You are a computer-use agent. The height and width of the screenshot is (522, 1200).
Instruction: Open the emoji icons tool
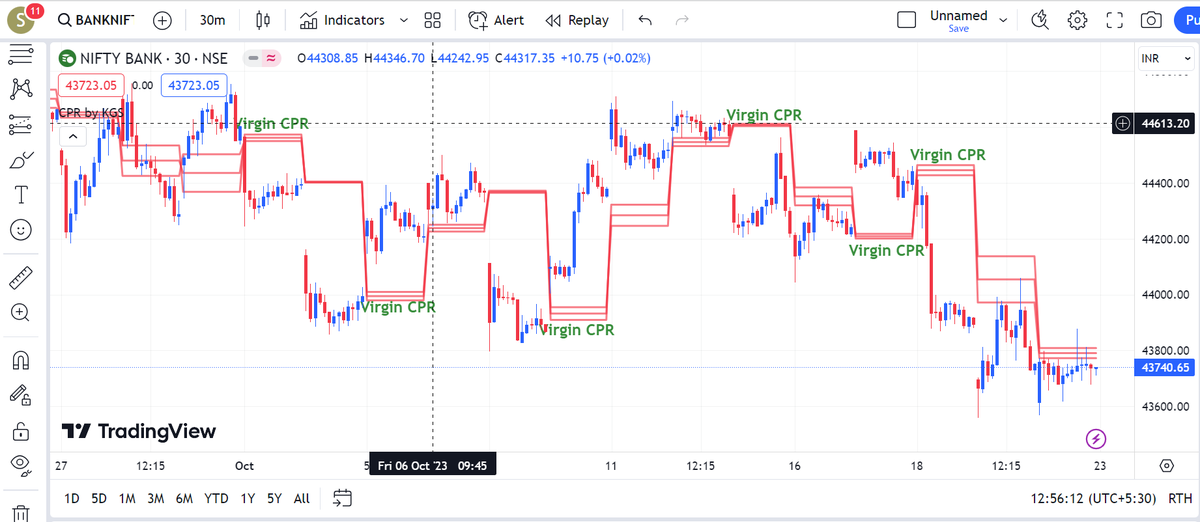(20, 229)
